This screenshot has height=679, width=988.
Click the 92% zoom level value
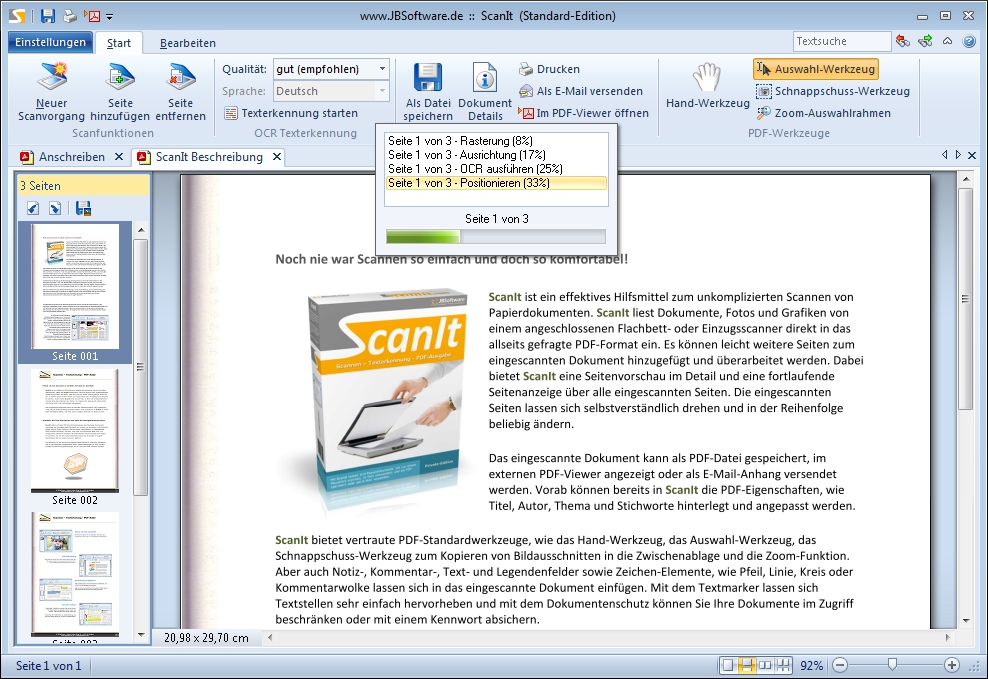click(x=812, y=666)
